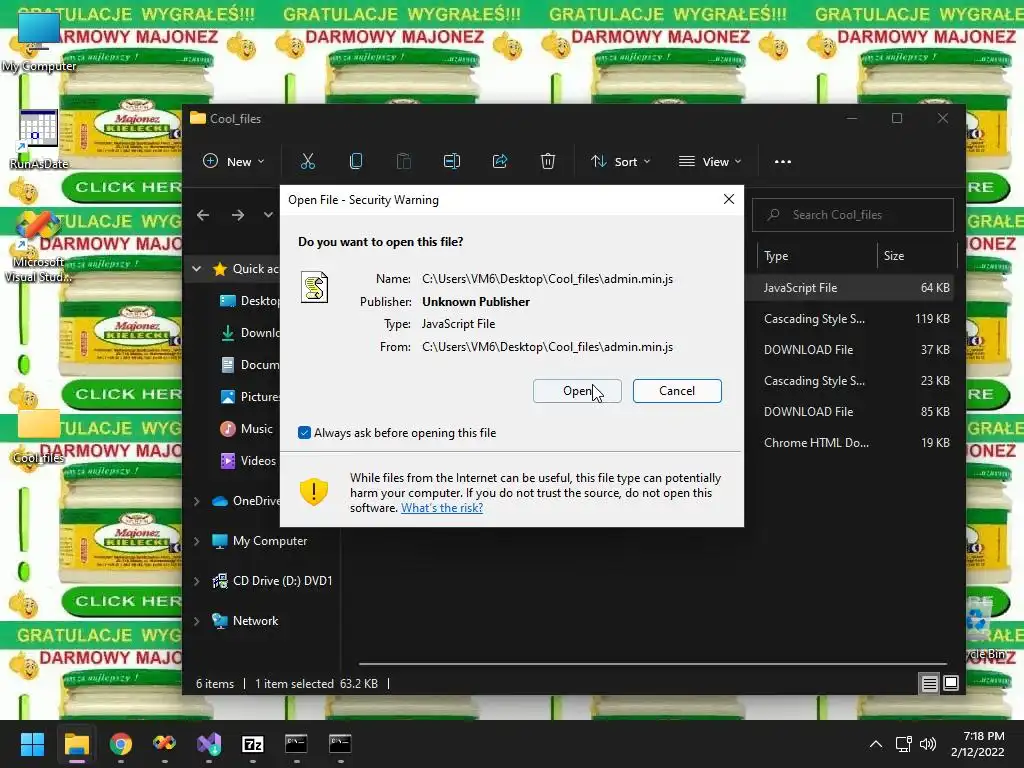Screen dimensions: 1024x768
Task: Open the RunAsDate desktop shortcut
Action: (x=39, y=139)
